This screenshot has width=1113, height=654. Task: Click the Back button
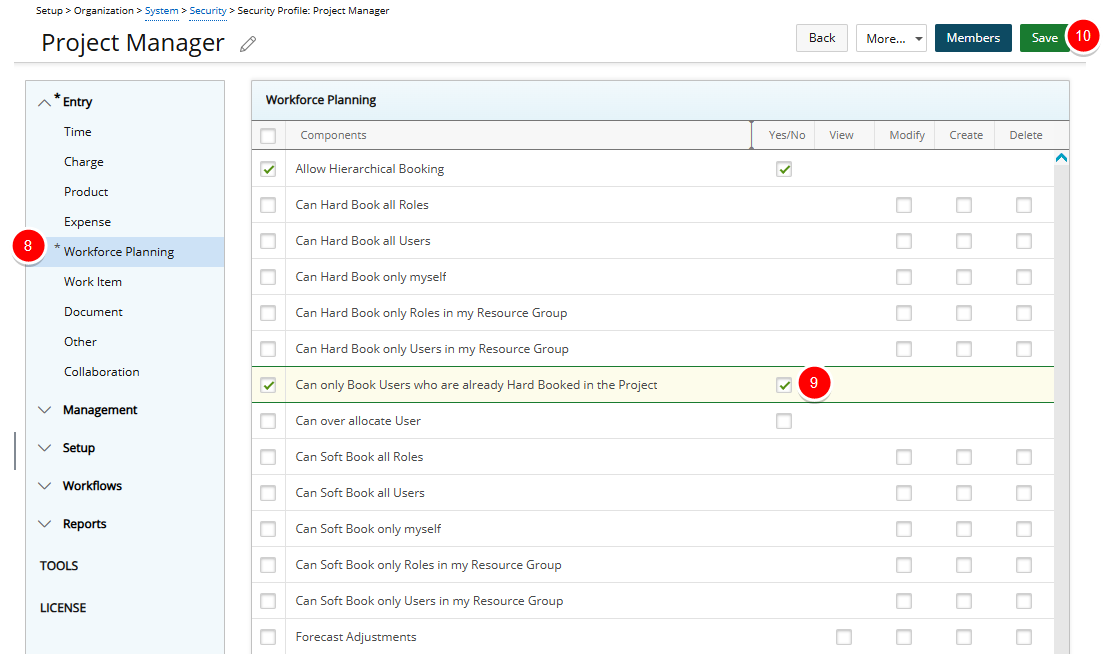[x=821, y=37]
